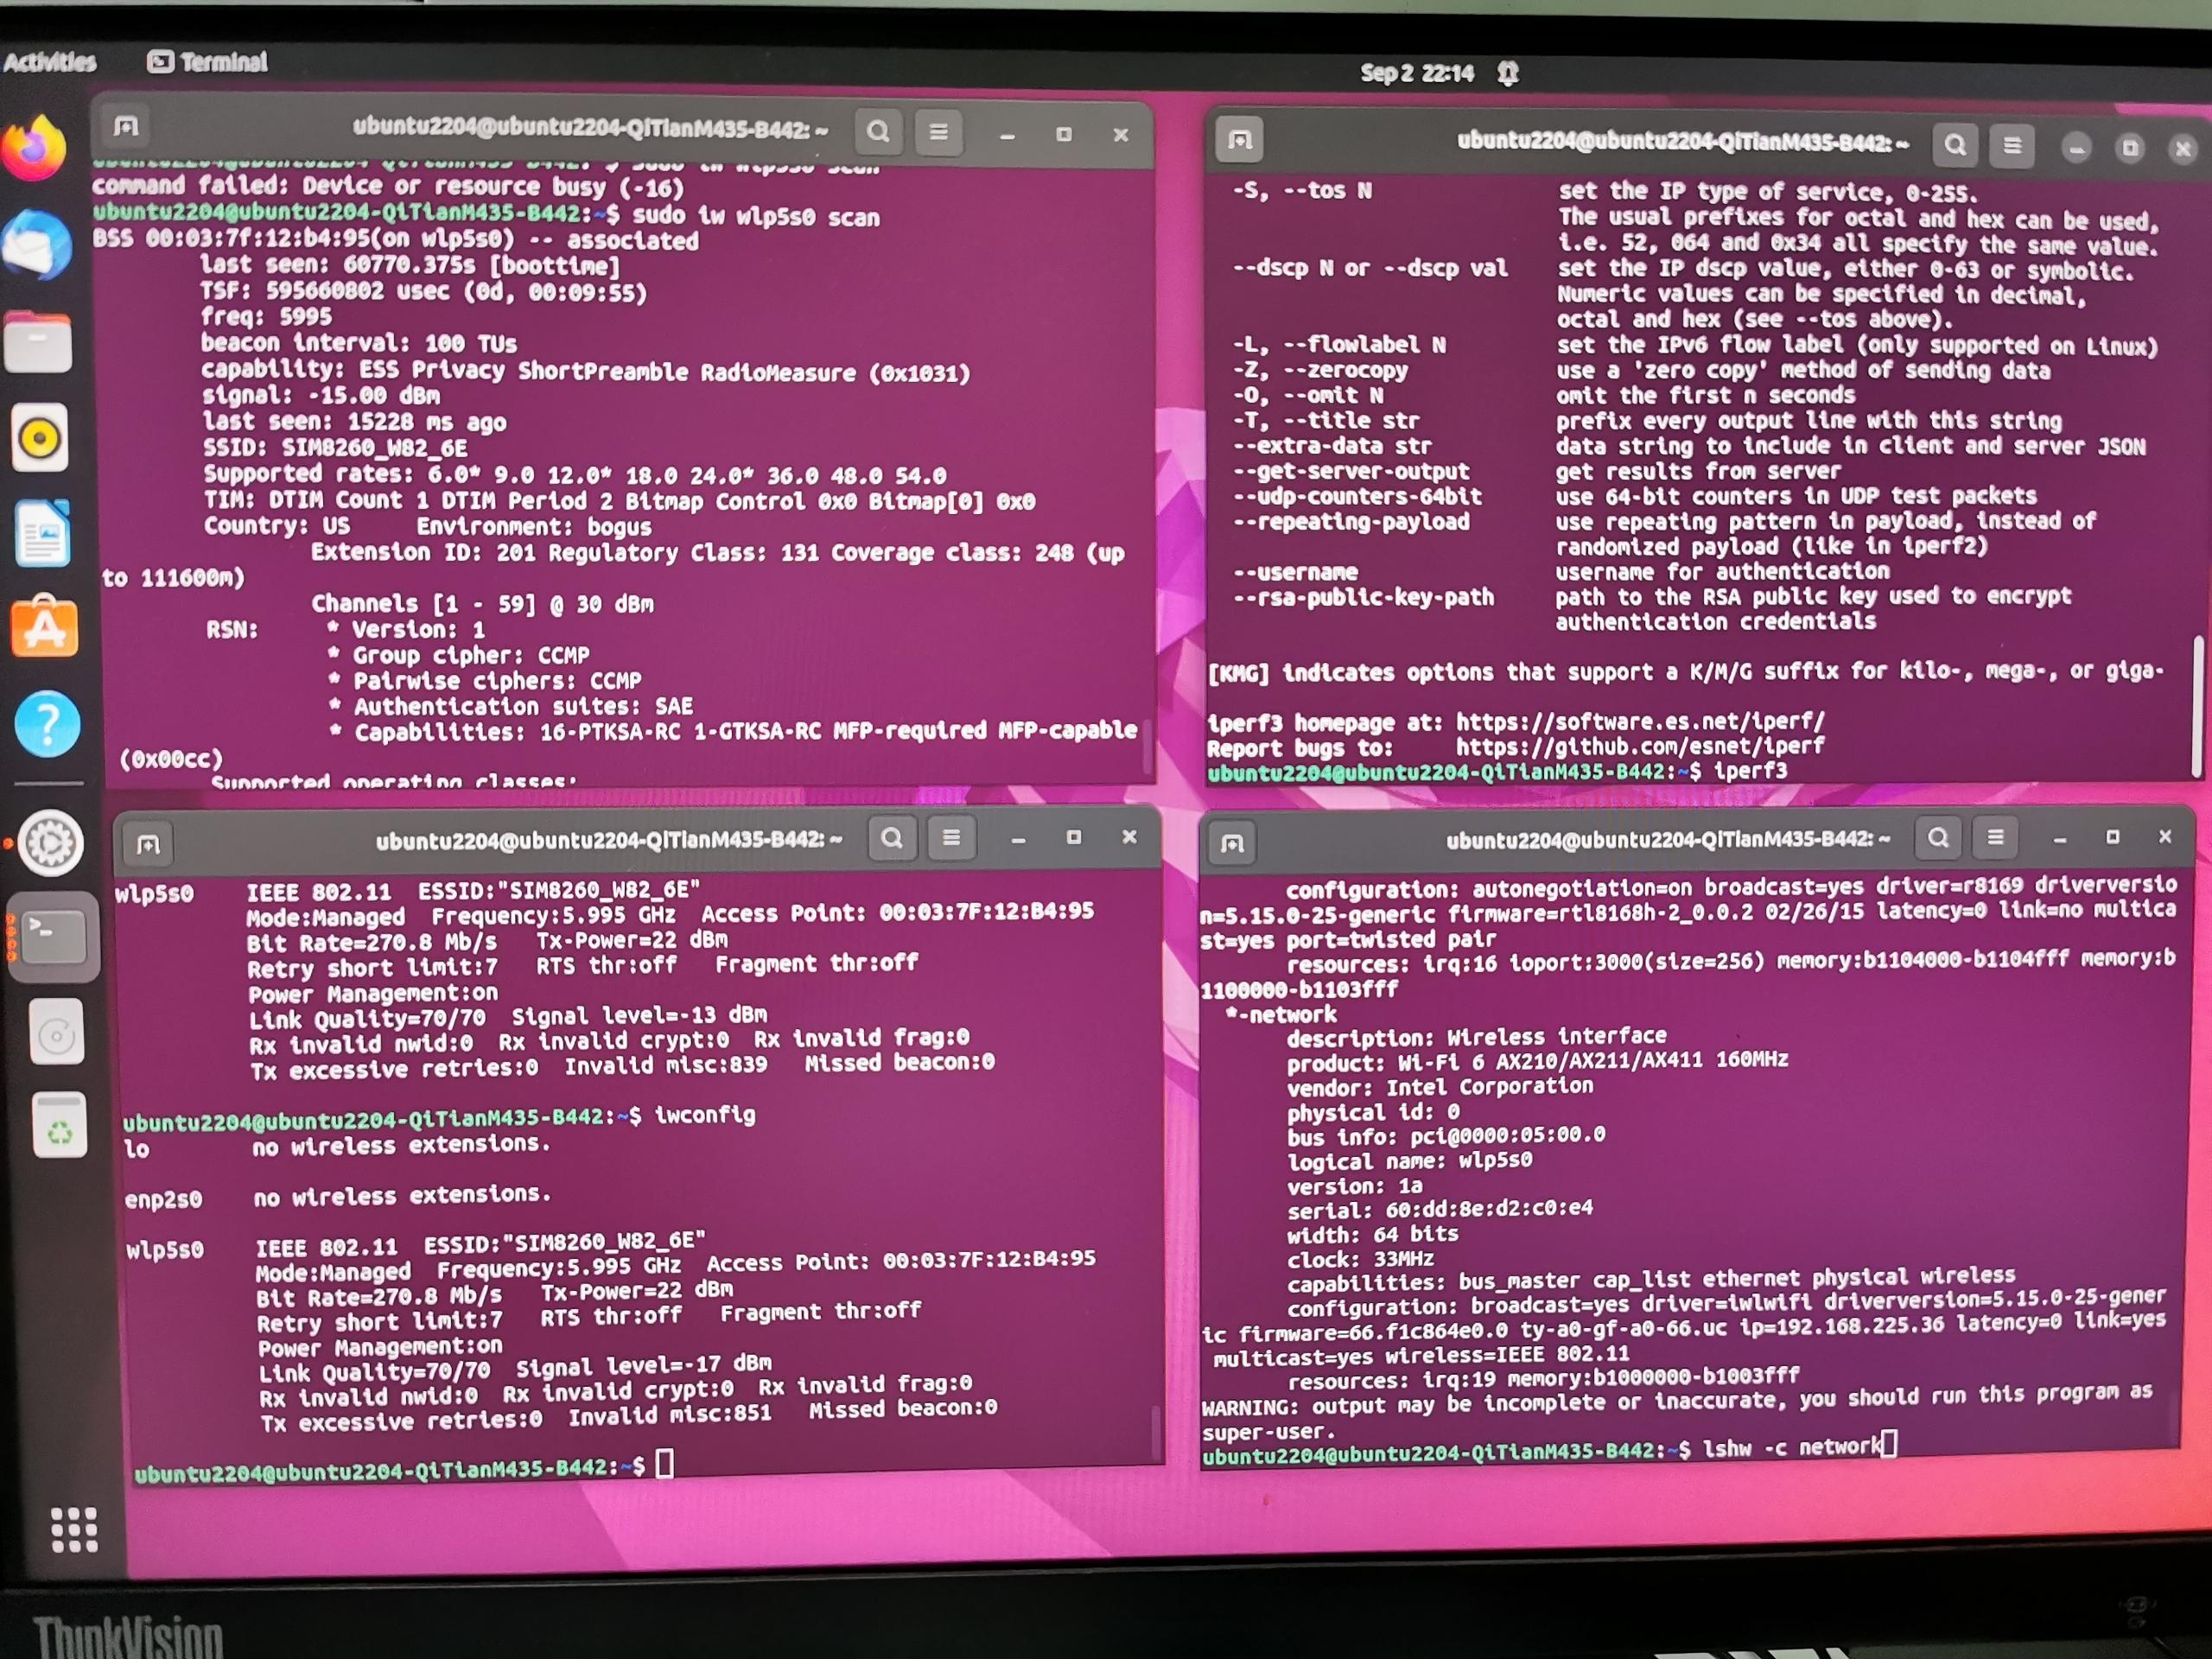Click search icon in top-right terminal window
This screenshot has height=1659, width=2212.
1955,146
